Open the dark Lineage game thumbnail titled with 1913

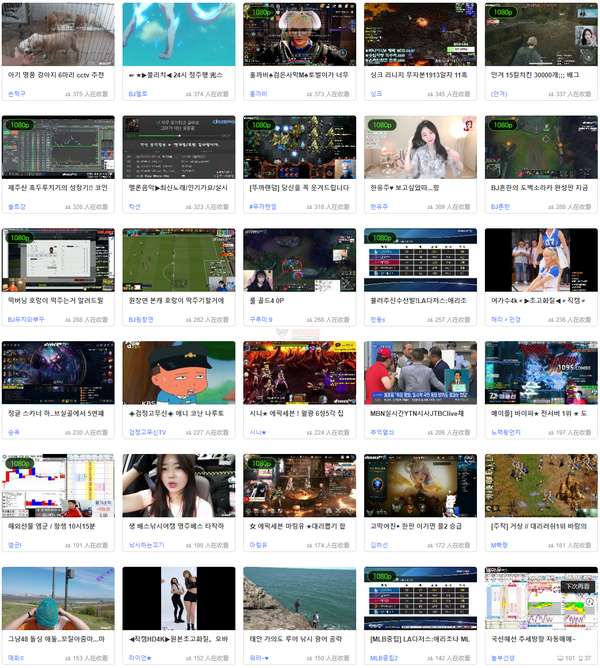point(421,35)
